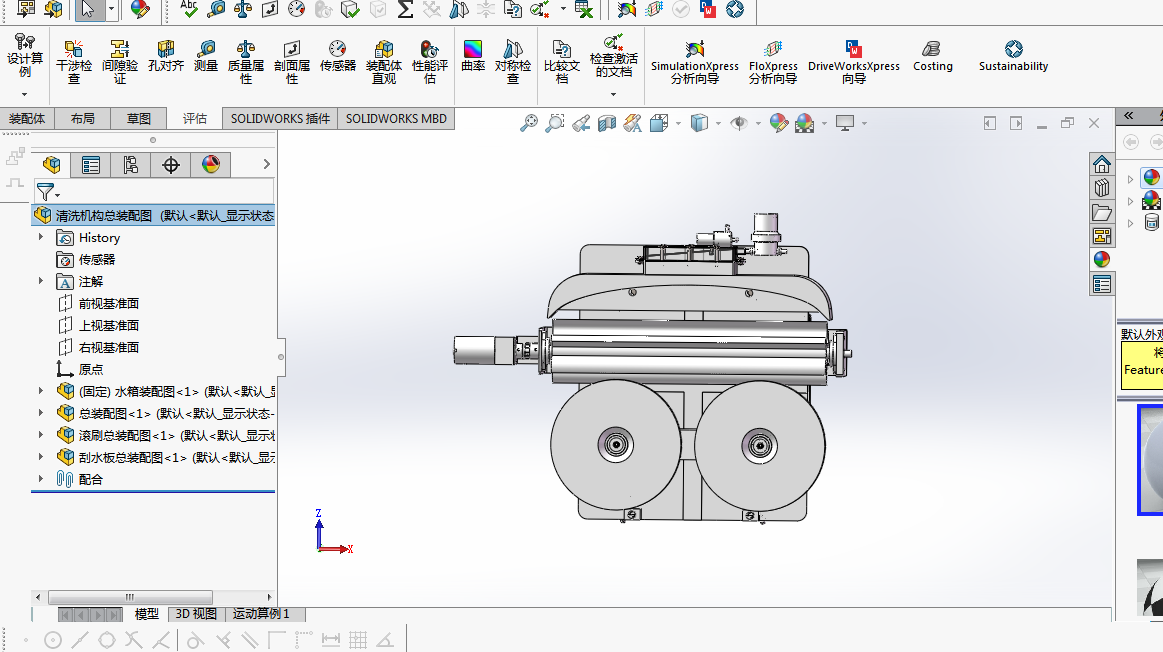Screen dimensions: 1163x652
Task: Click the feature tree horizontal scrollbar
Action: point(130,597)
